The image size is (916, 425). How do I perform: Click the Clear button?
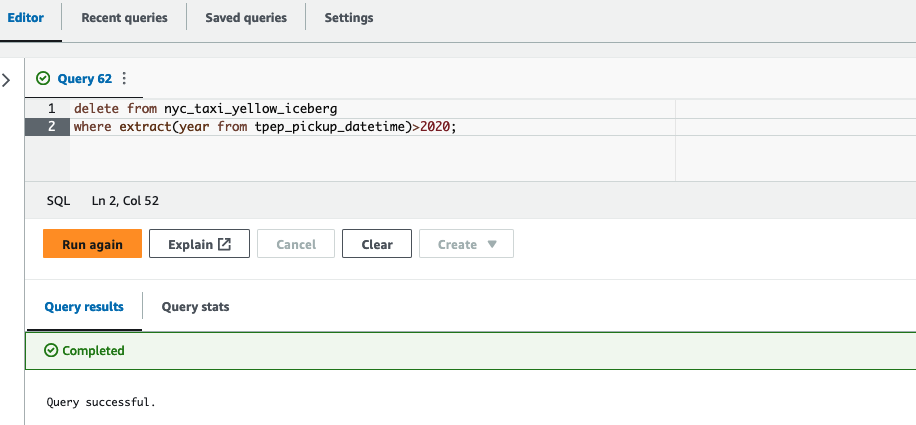(377, 244)
